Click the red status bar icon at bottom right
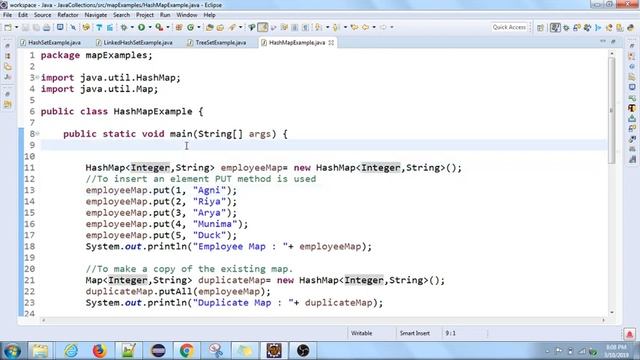Viewport: 640px width, 360px height. (x=629, y=334)
